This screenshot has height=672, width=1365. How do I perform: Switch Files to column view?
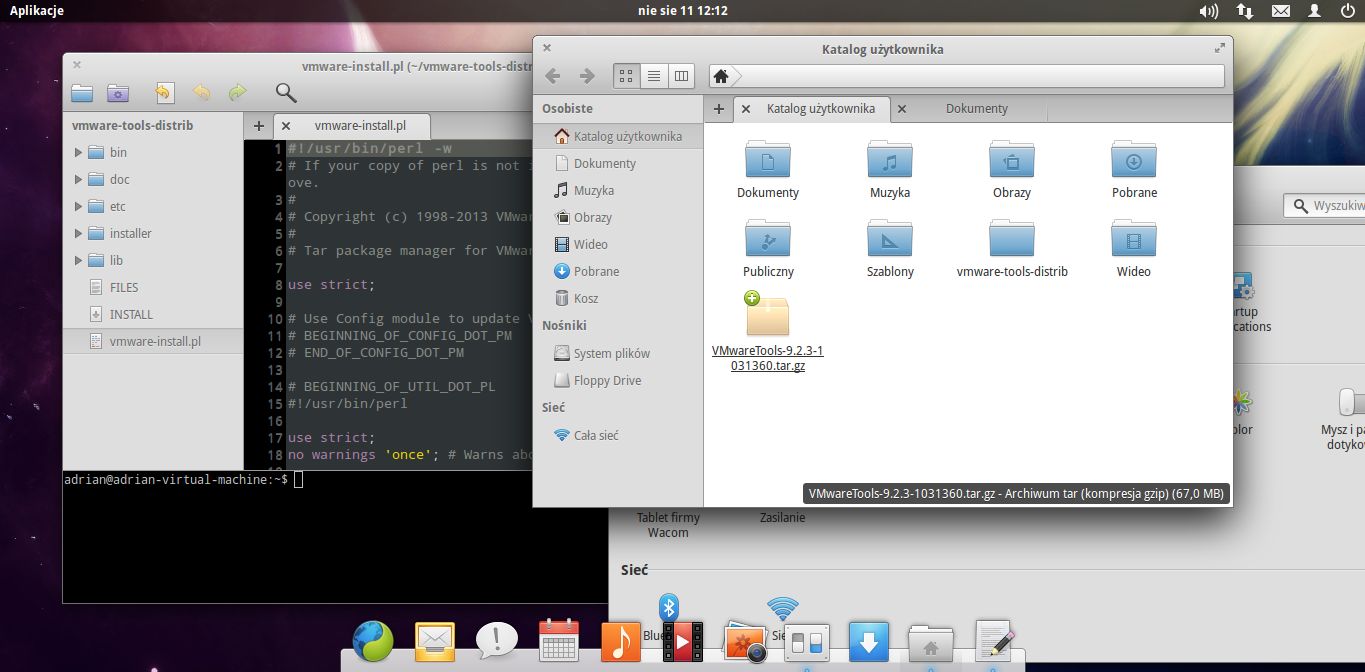(681, 76)
